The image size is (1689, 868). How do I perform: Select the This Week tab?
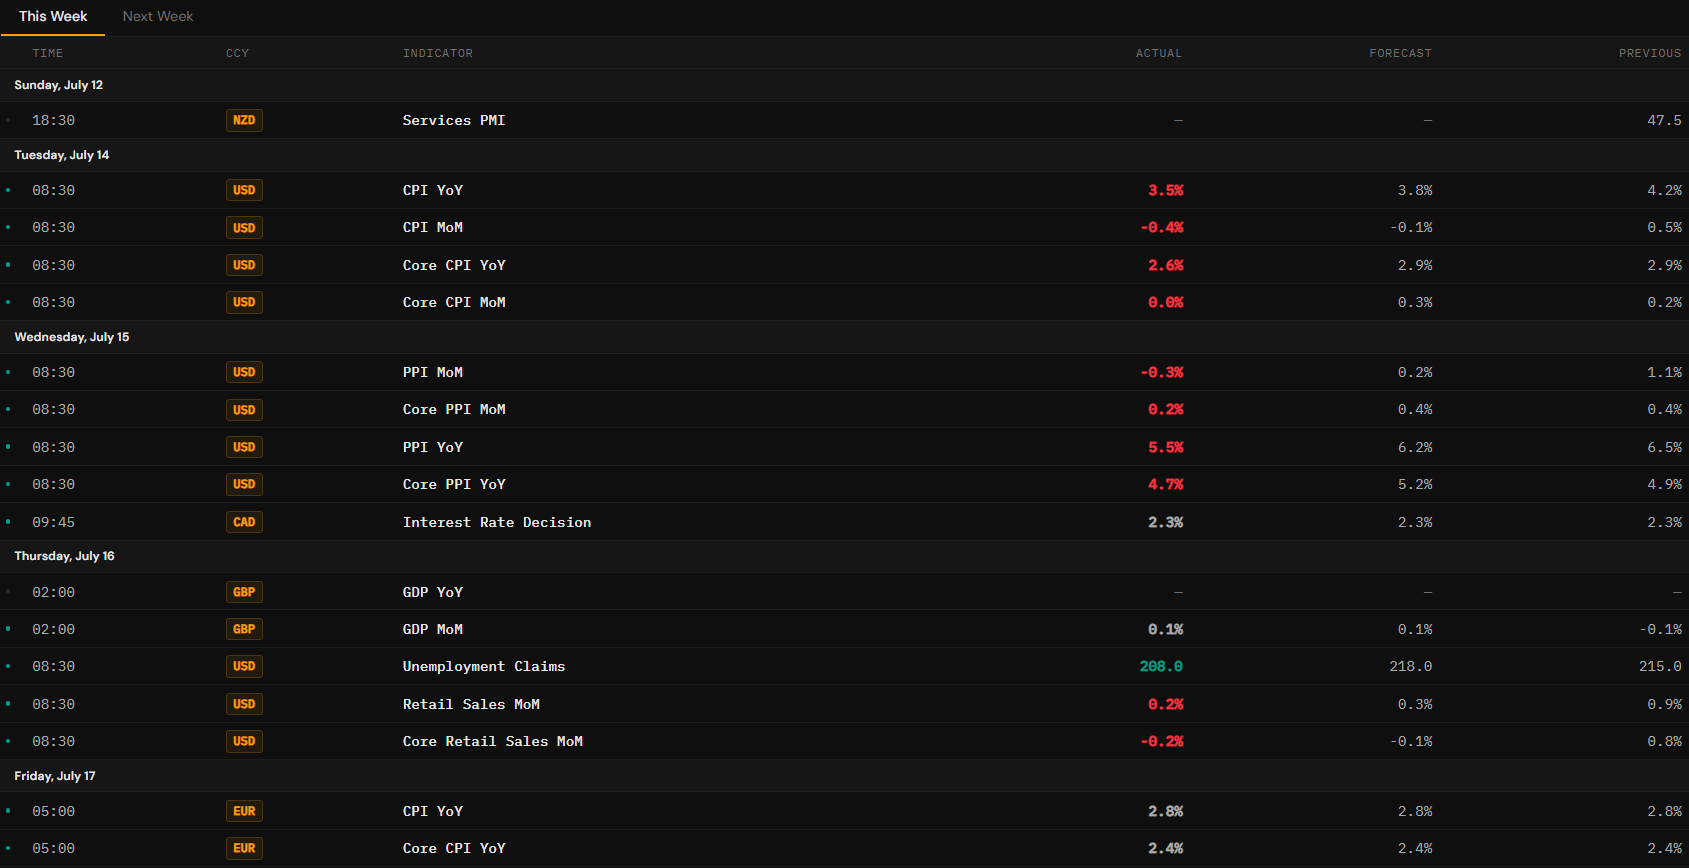53,16
